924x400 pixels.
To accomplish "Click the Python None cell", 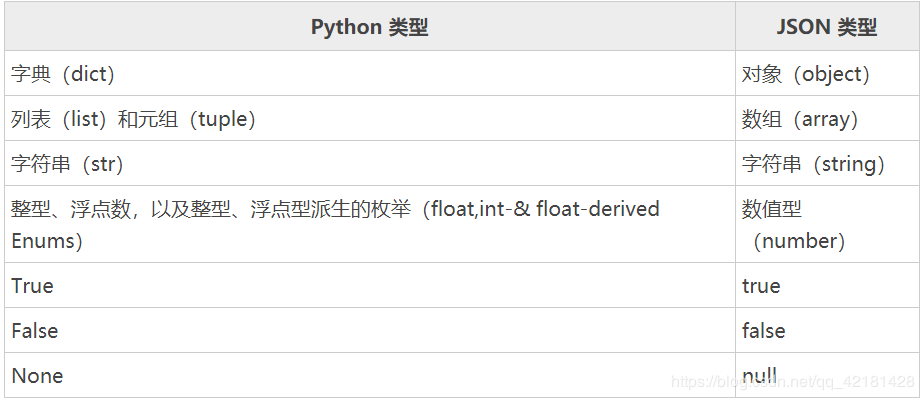I will 369,375.
